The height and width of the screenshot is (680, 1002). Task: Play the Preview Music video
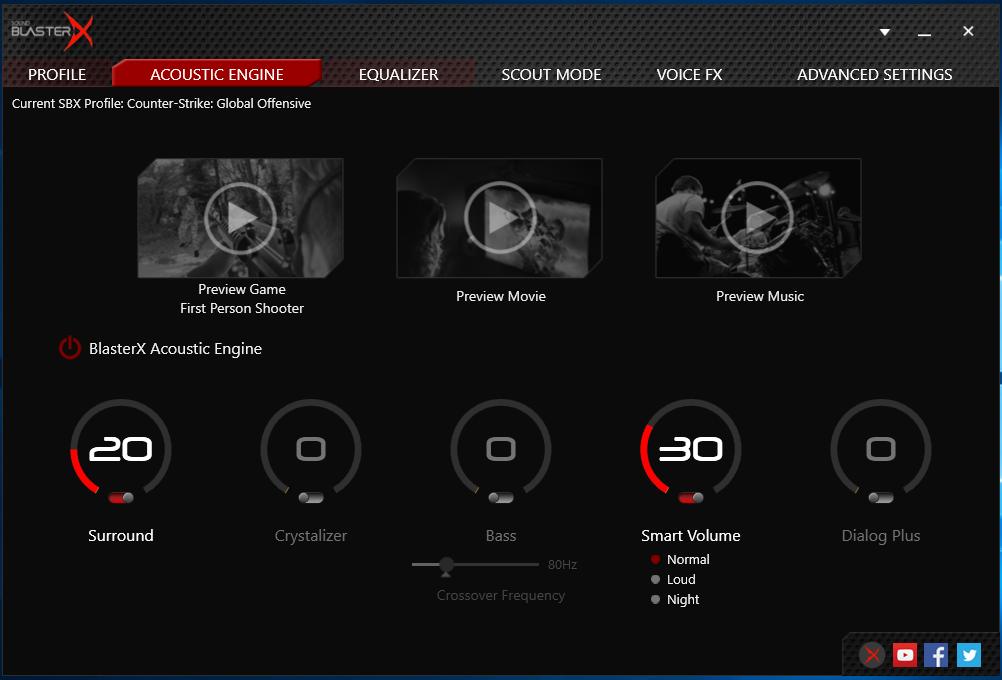(759, 218)
